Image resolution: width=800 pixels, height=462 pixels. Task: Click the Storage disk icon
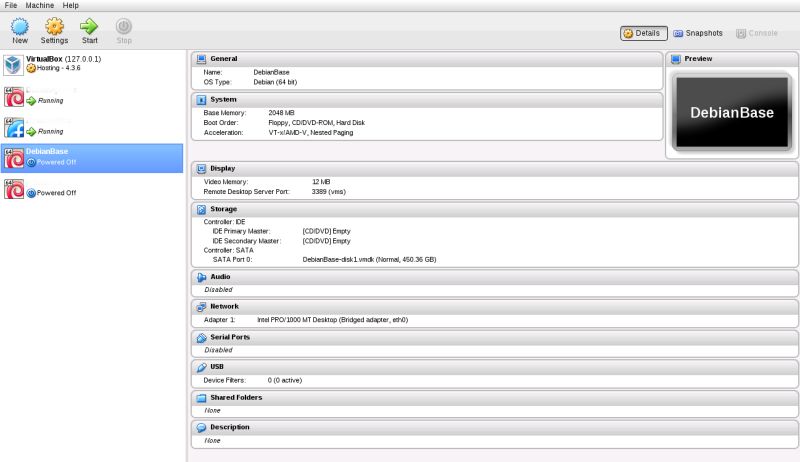202,209
